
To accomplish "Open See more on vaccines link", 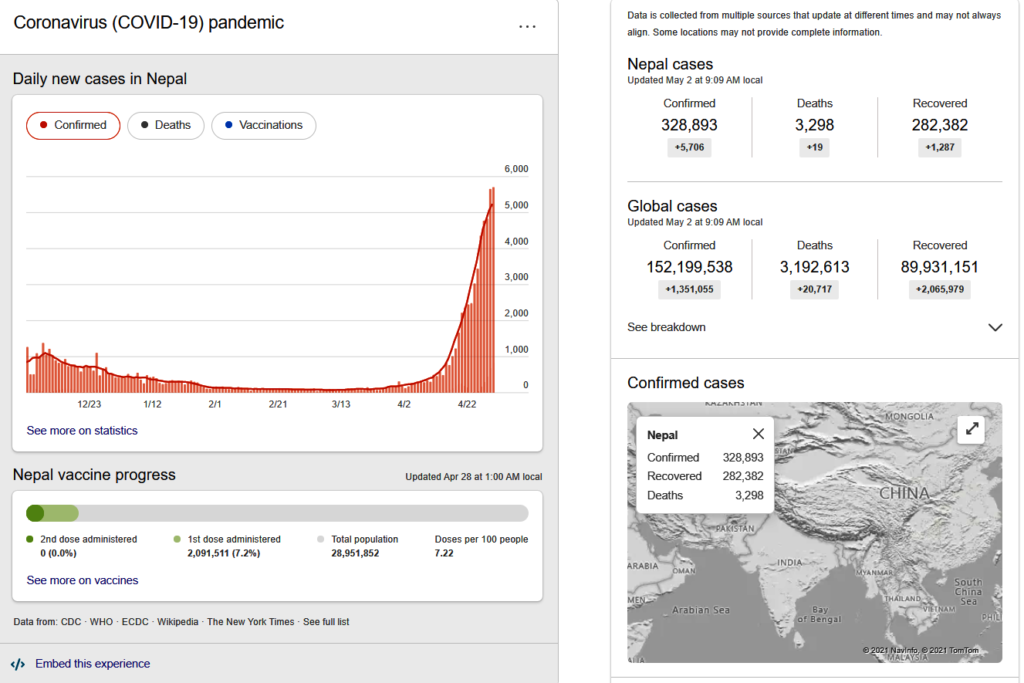I will (x=82, y=580).
